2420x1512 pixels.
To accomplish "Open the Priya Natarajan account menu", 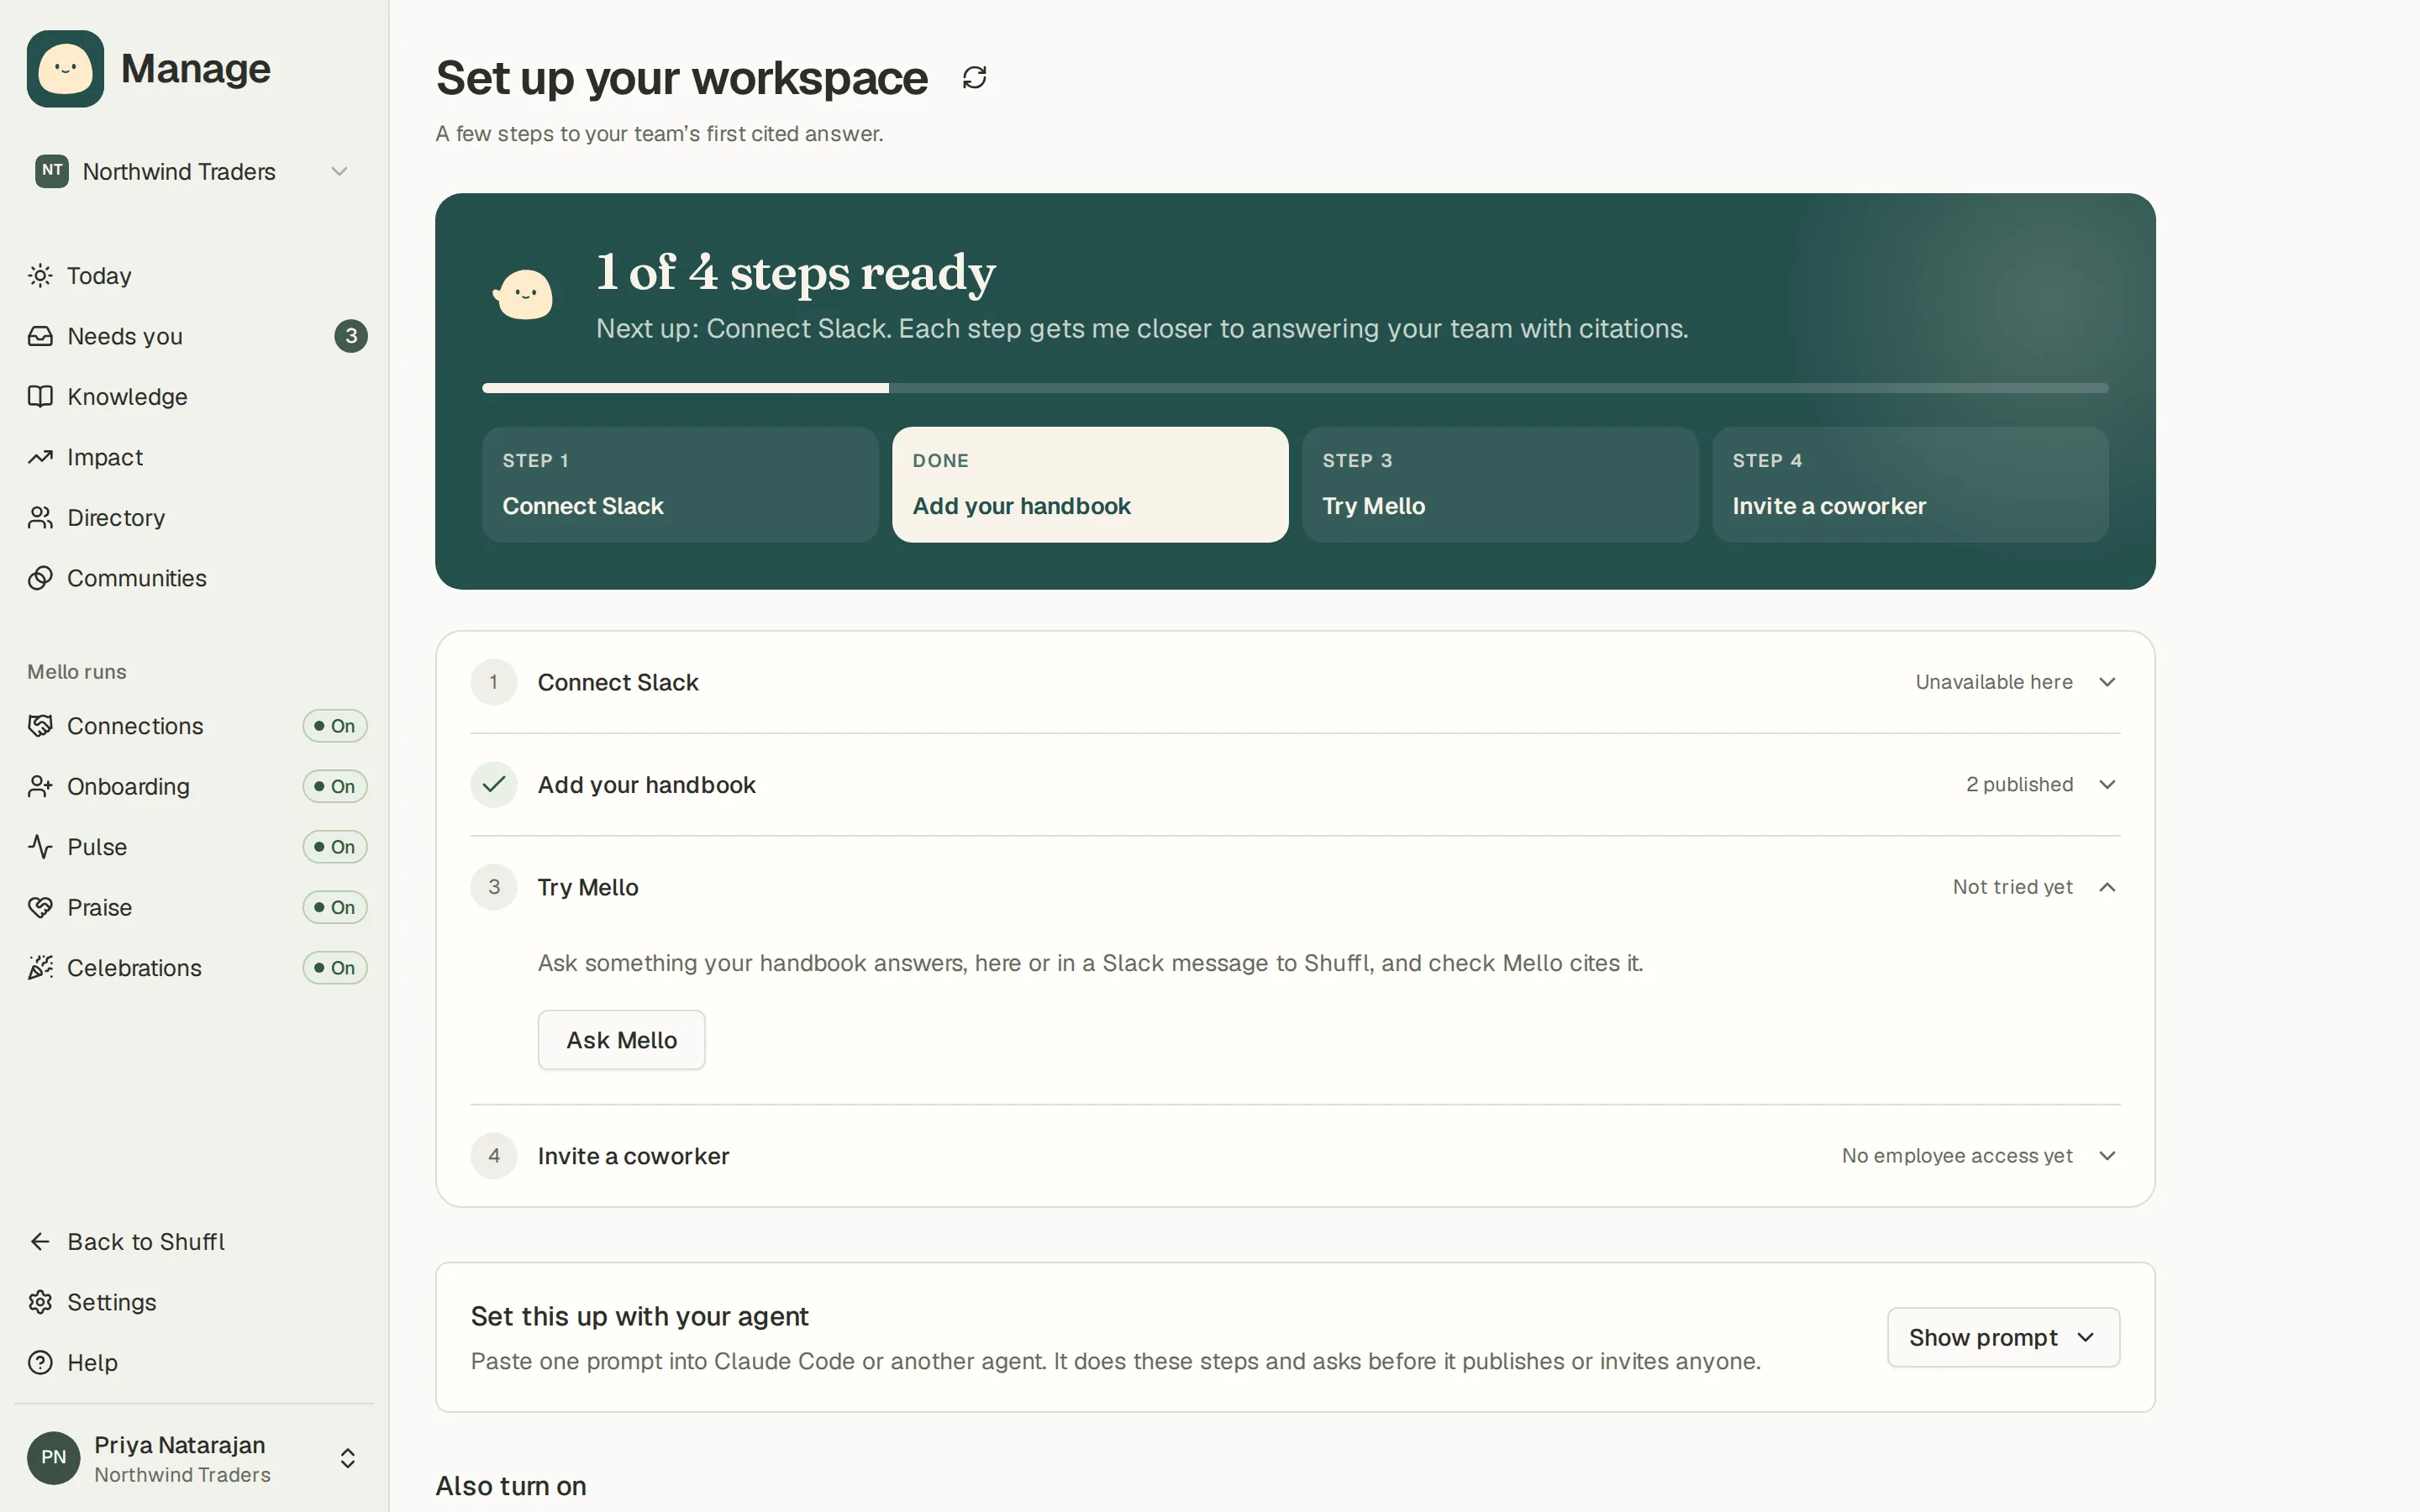I will [193, 1458].
